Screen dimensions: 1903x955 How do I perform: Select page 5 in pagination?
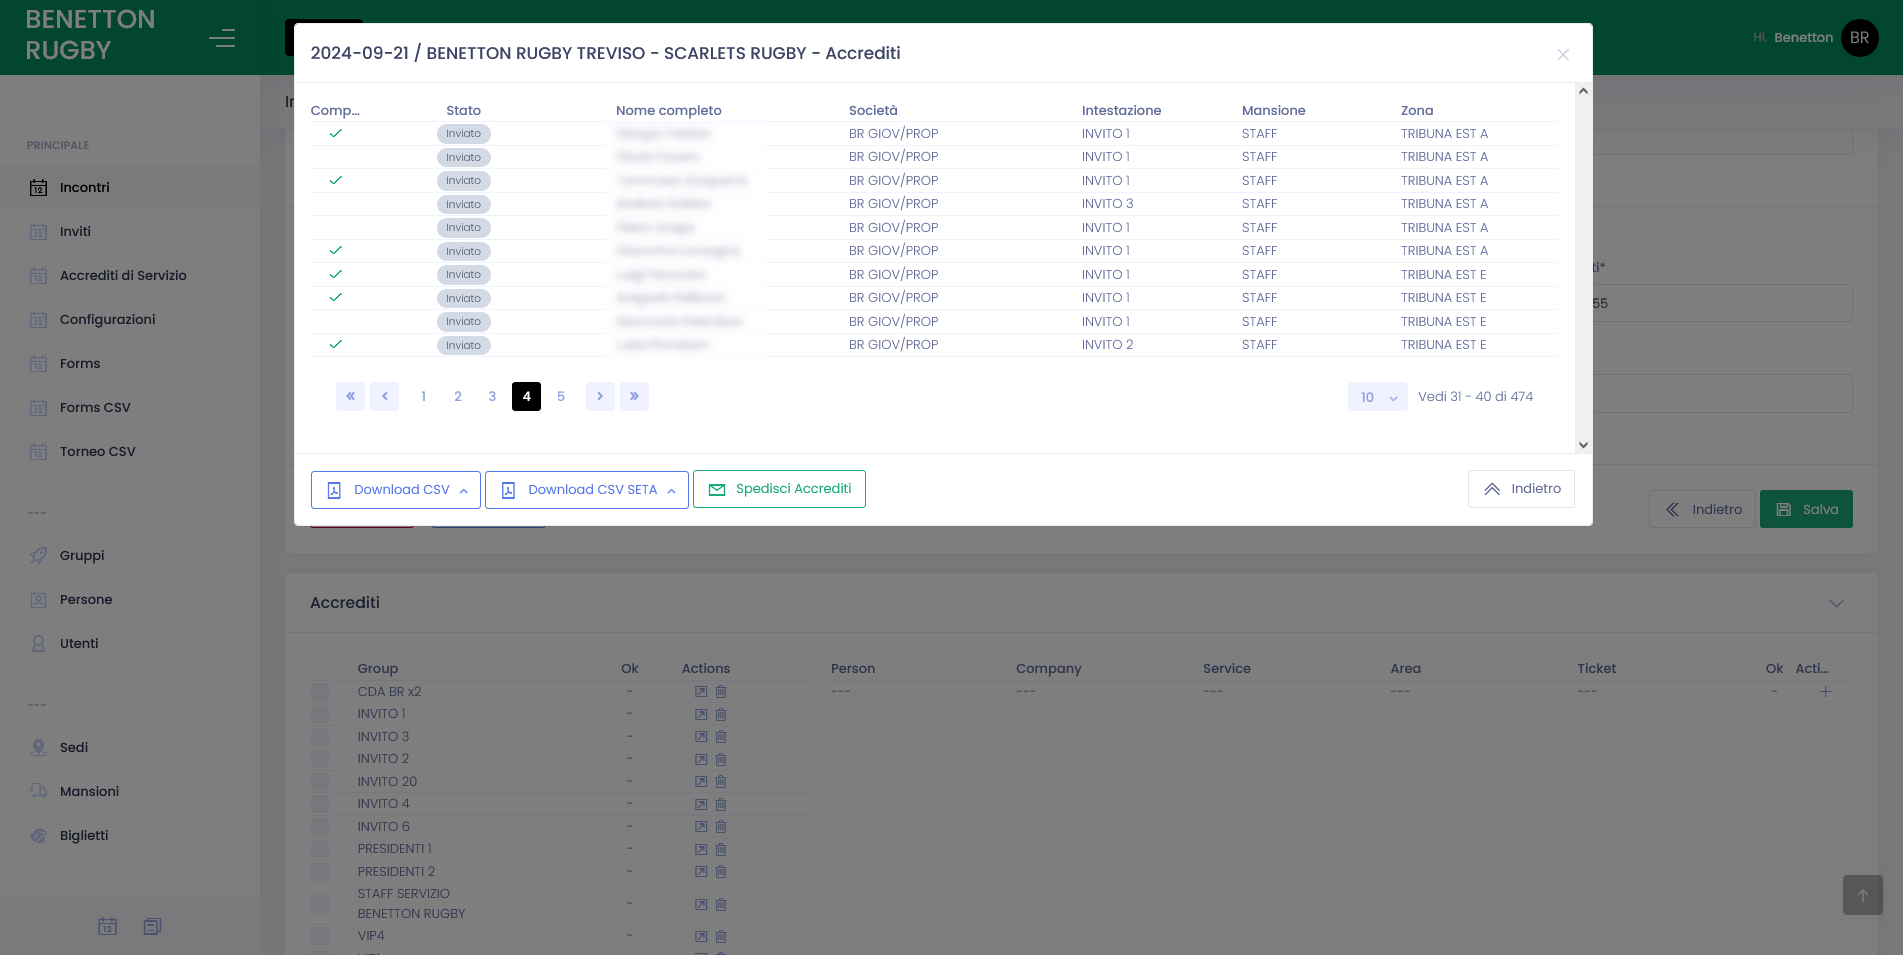tap(561, 397)
